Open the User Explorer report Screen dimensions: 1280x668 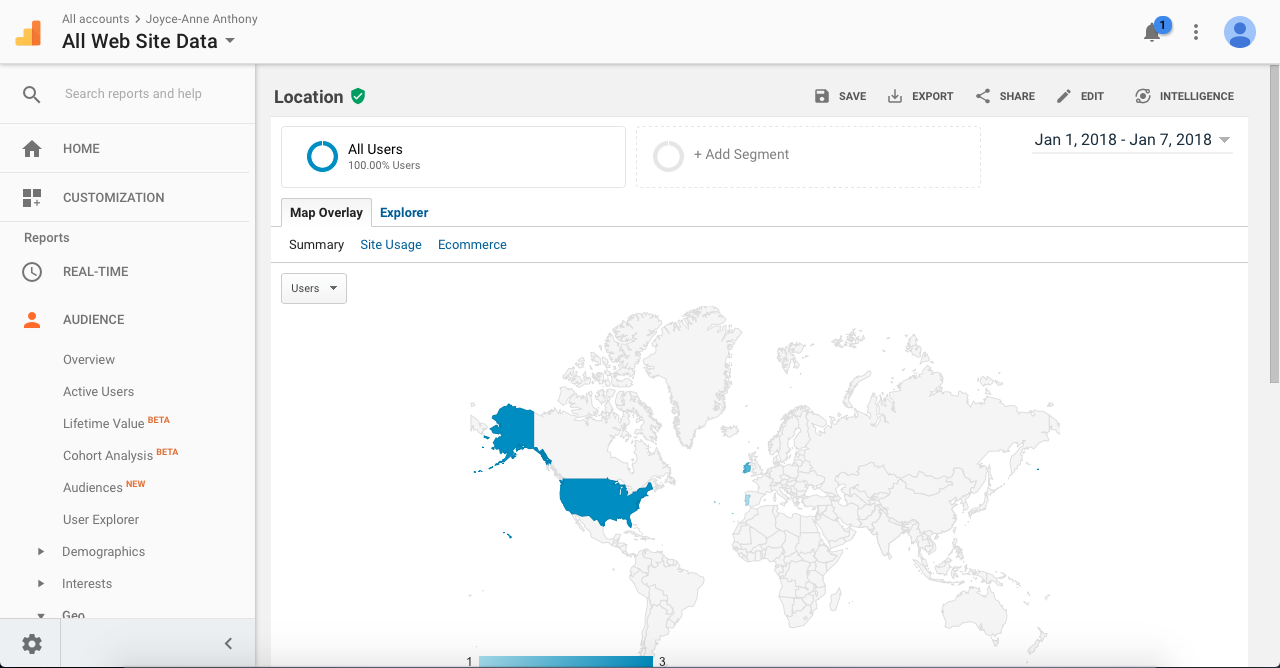101,519
